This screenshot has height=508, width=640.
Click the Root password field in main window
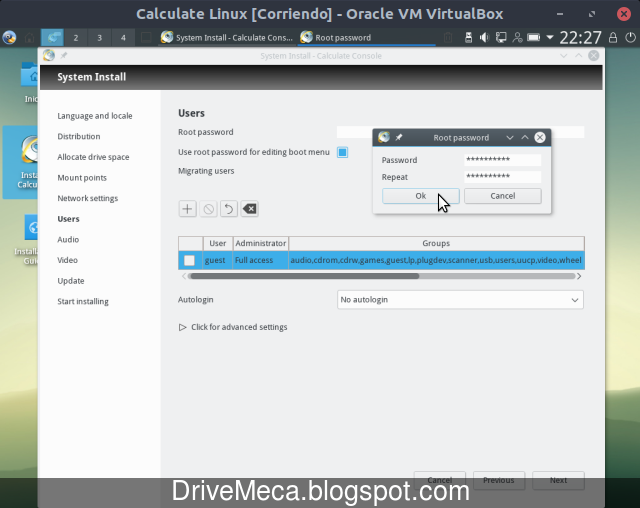coord(460,132)
